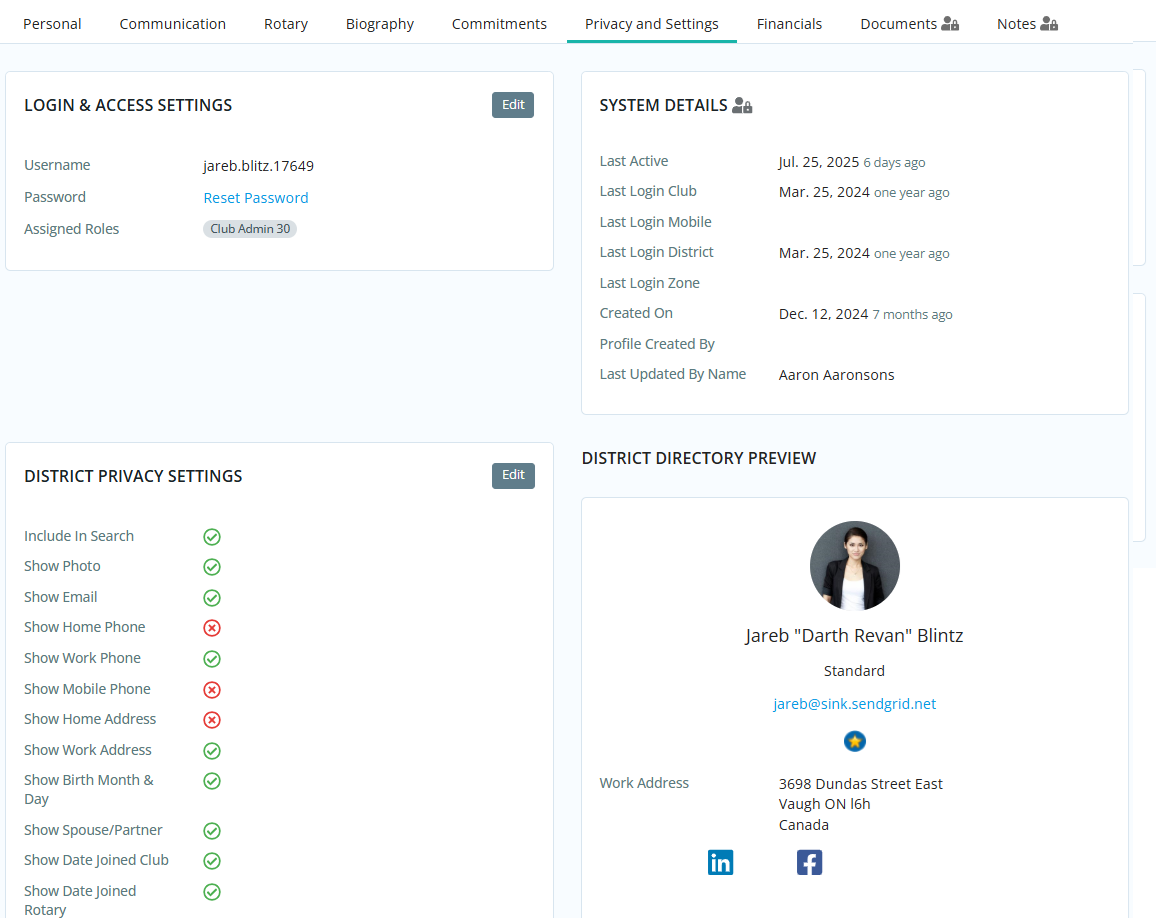The height and width of the screenshot is (918, 1156).
Task: Edit the Login & Access Settings
Action: (513, 105)
